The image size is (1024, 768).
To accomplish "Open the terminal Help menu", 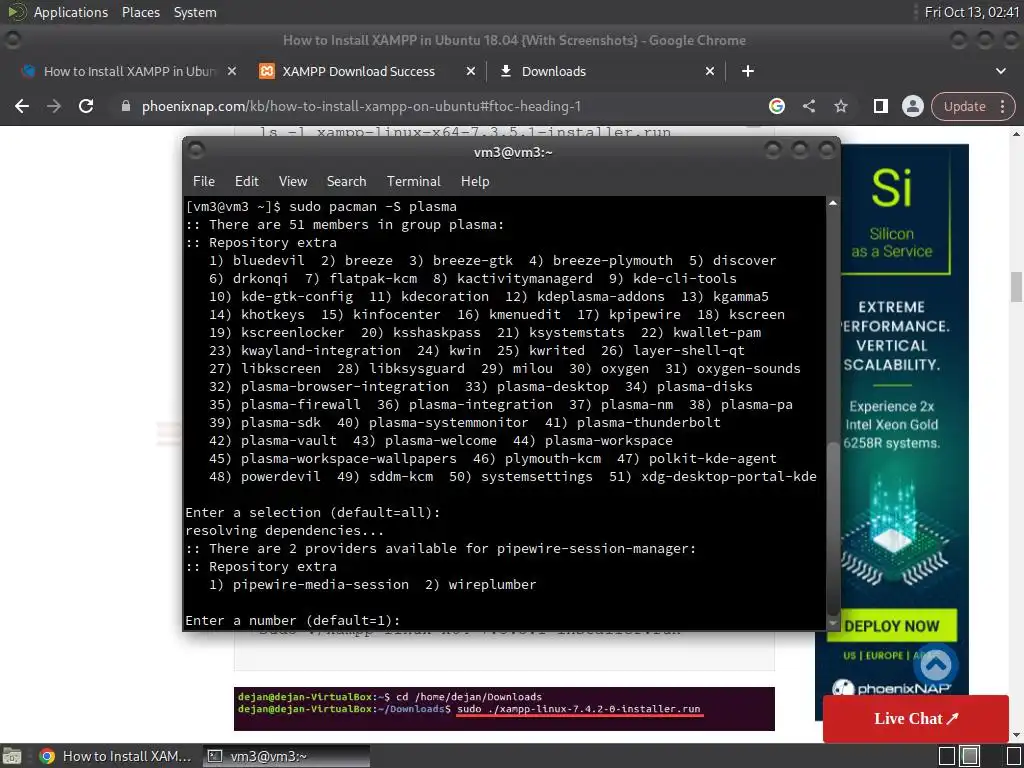I will tap(475, 182).
